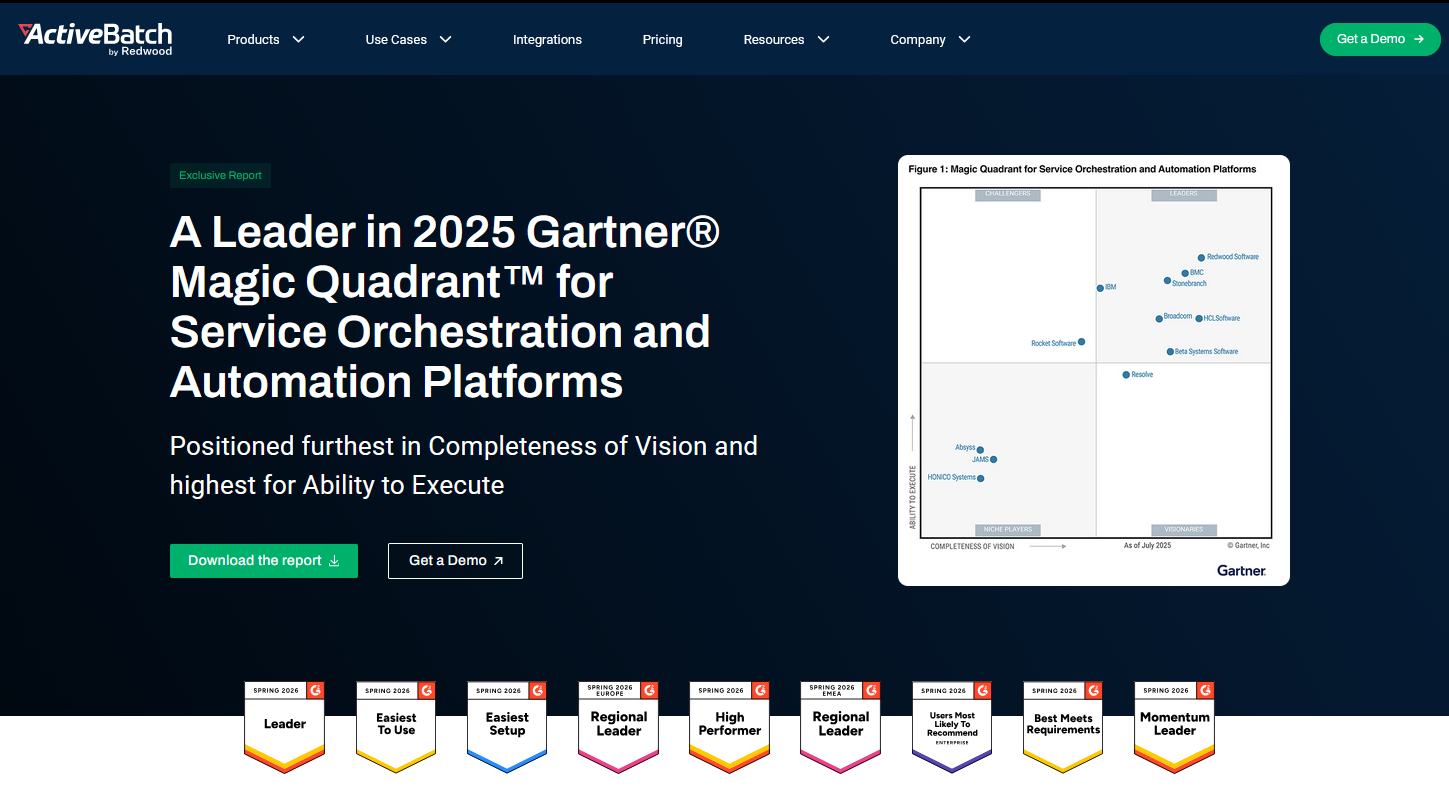Screen dimensions: 1449x799
Task: Click the G2 Leader badge
Action: pos(285,727)
